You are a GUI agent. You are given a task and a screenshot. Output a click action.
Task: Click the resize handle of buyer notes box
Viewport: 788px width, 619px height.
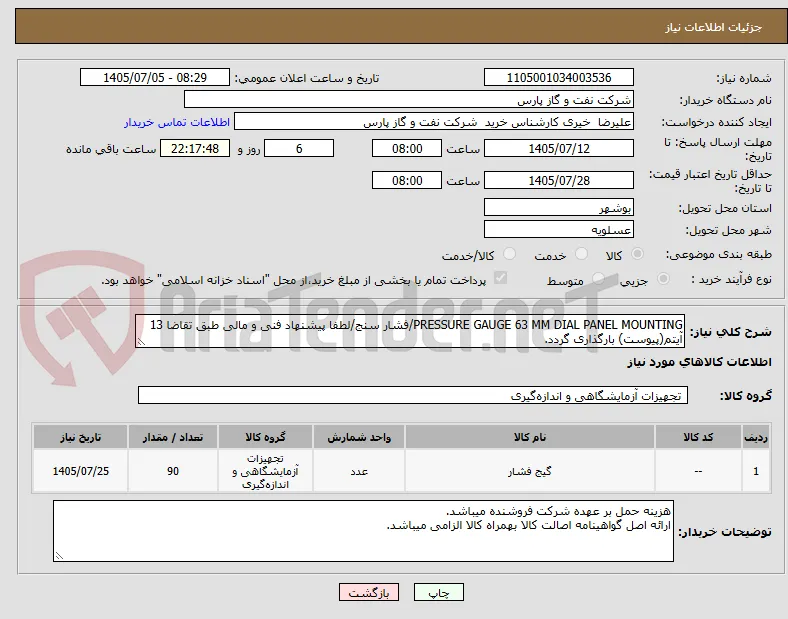click(x=59, y=556)
